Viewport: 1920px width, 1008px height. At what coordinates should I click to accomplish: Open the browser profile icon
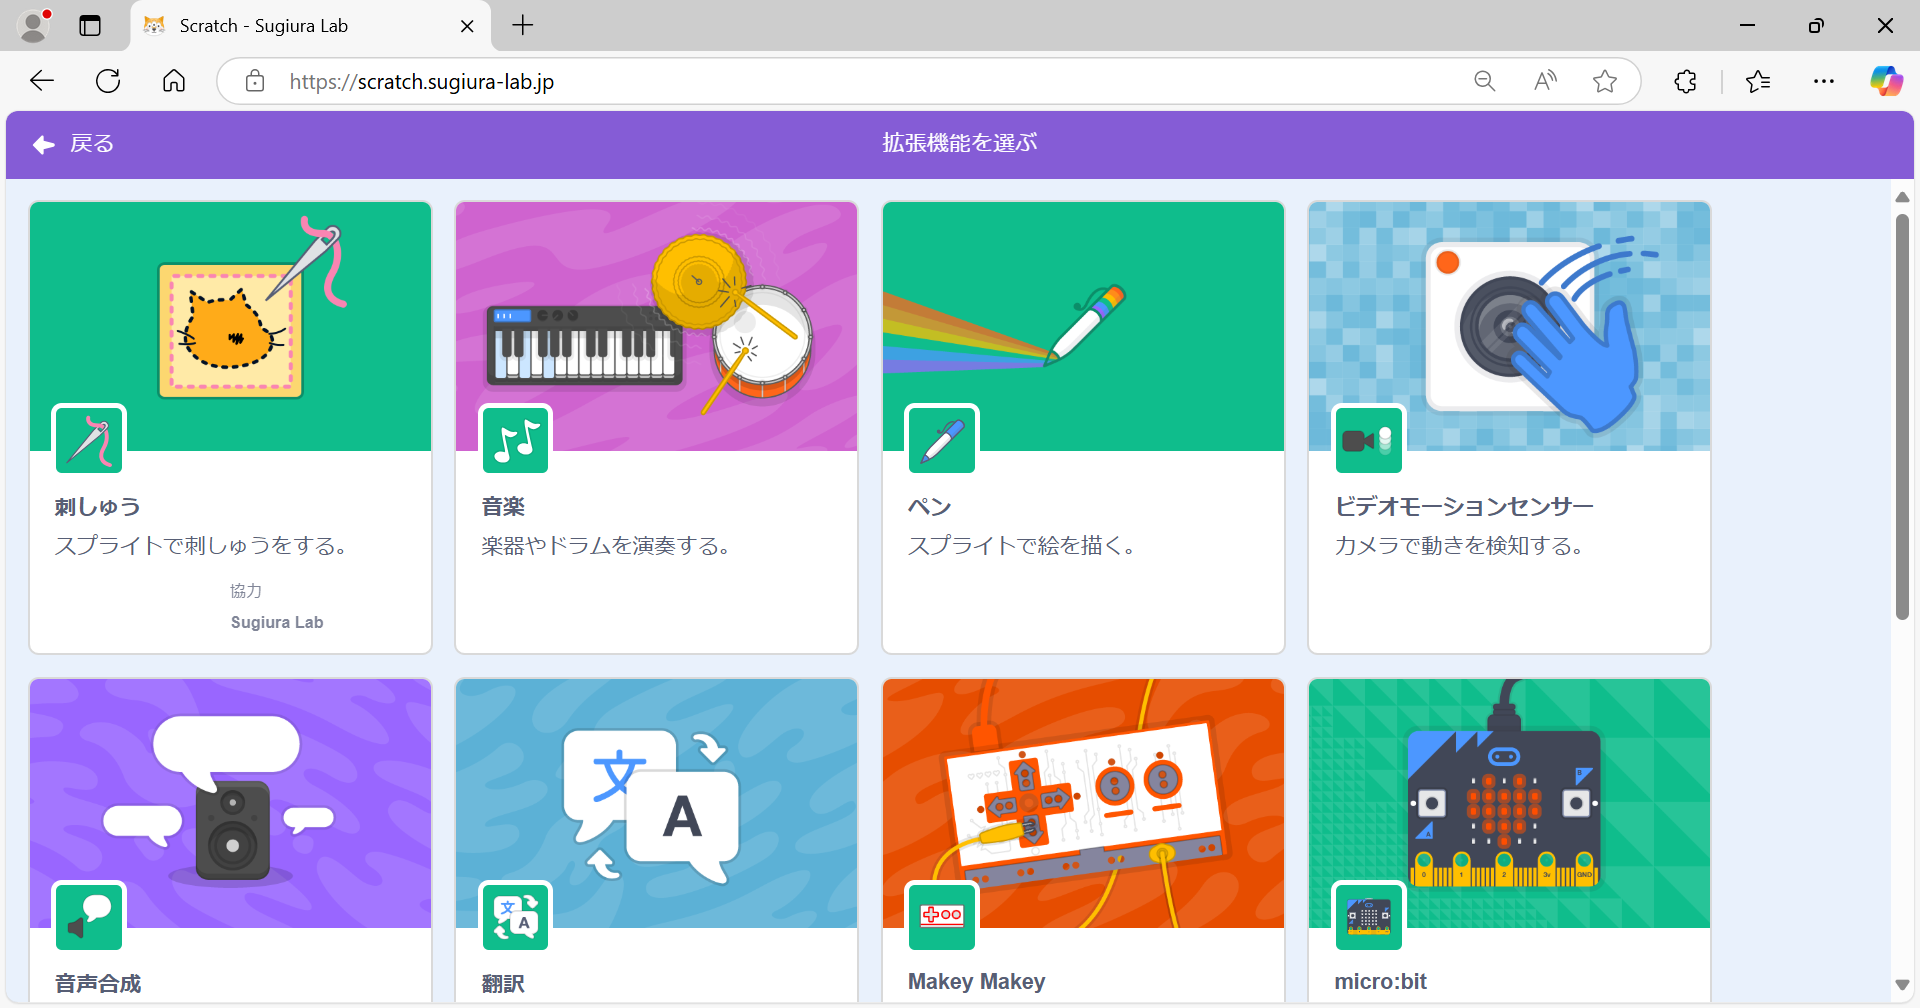coord(34,26)
